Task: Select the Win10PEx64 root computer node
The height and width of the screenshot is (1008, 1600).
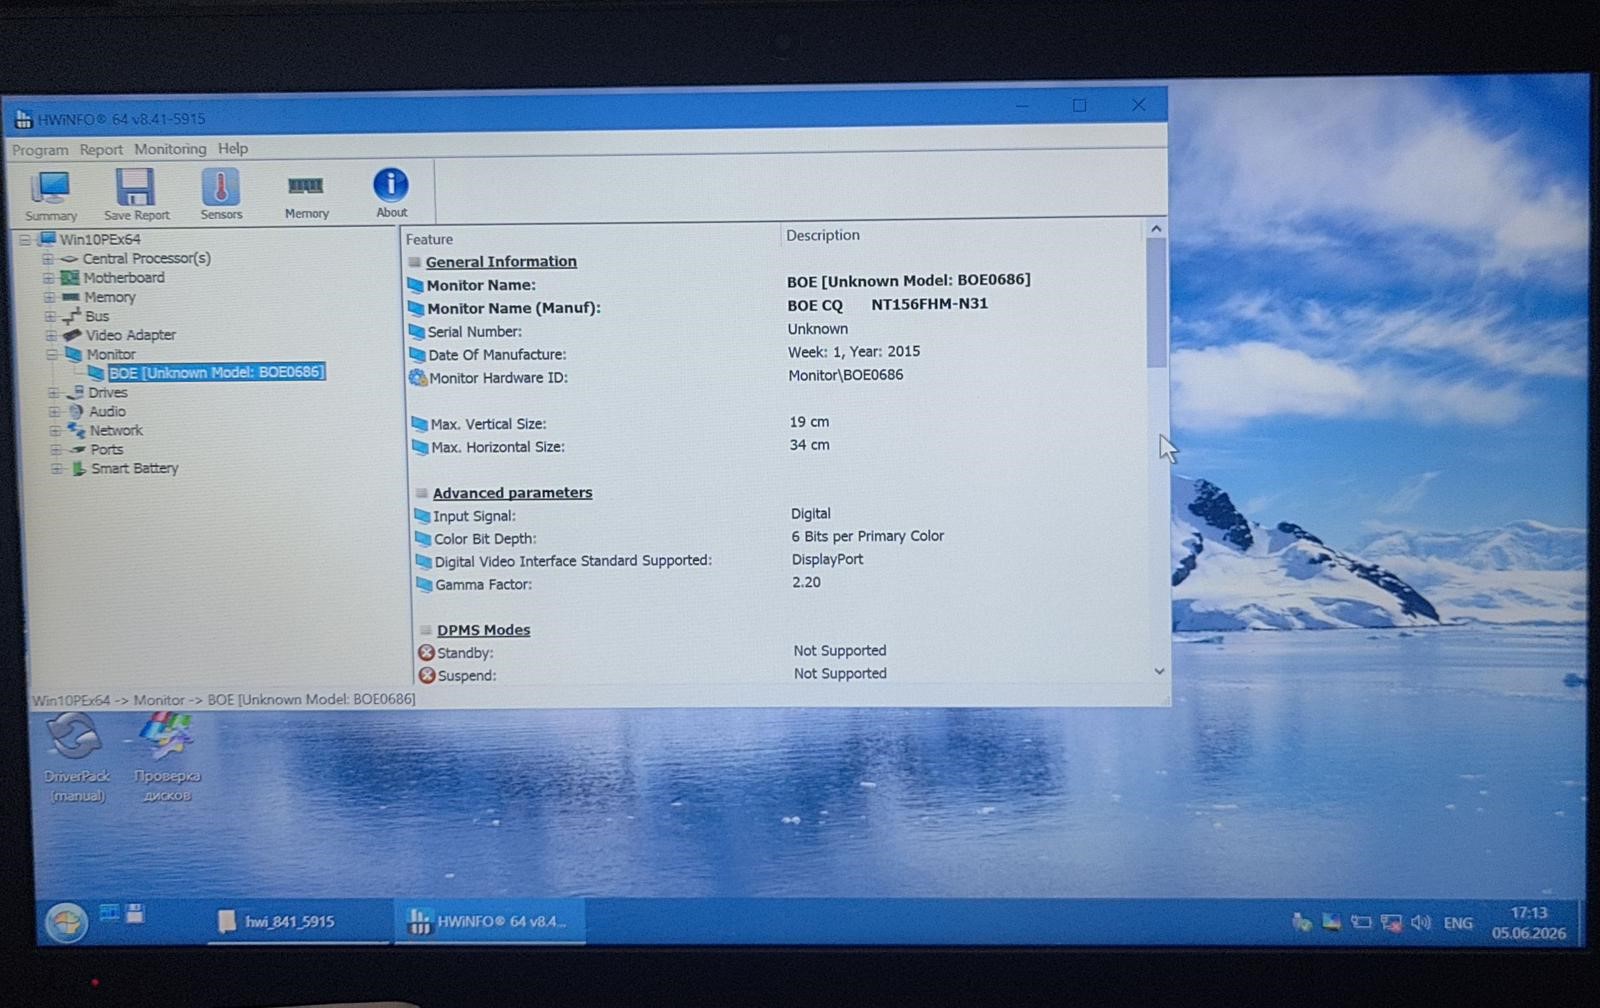Action: (x=100, y=239)
